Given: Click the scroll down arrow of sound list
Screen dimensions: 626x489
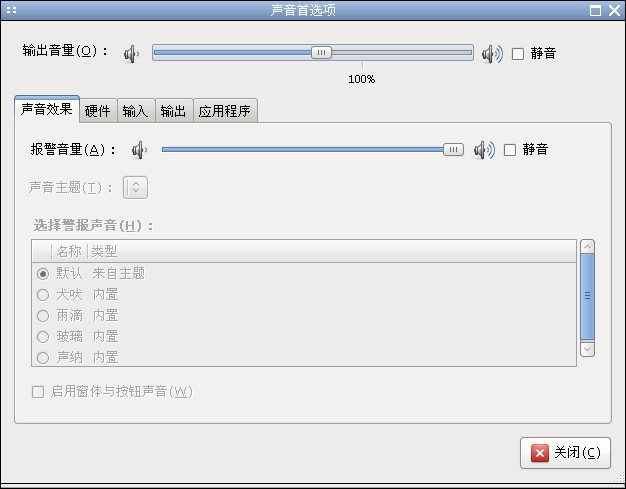Looking at the screenshot, I should point(587,349).
